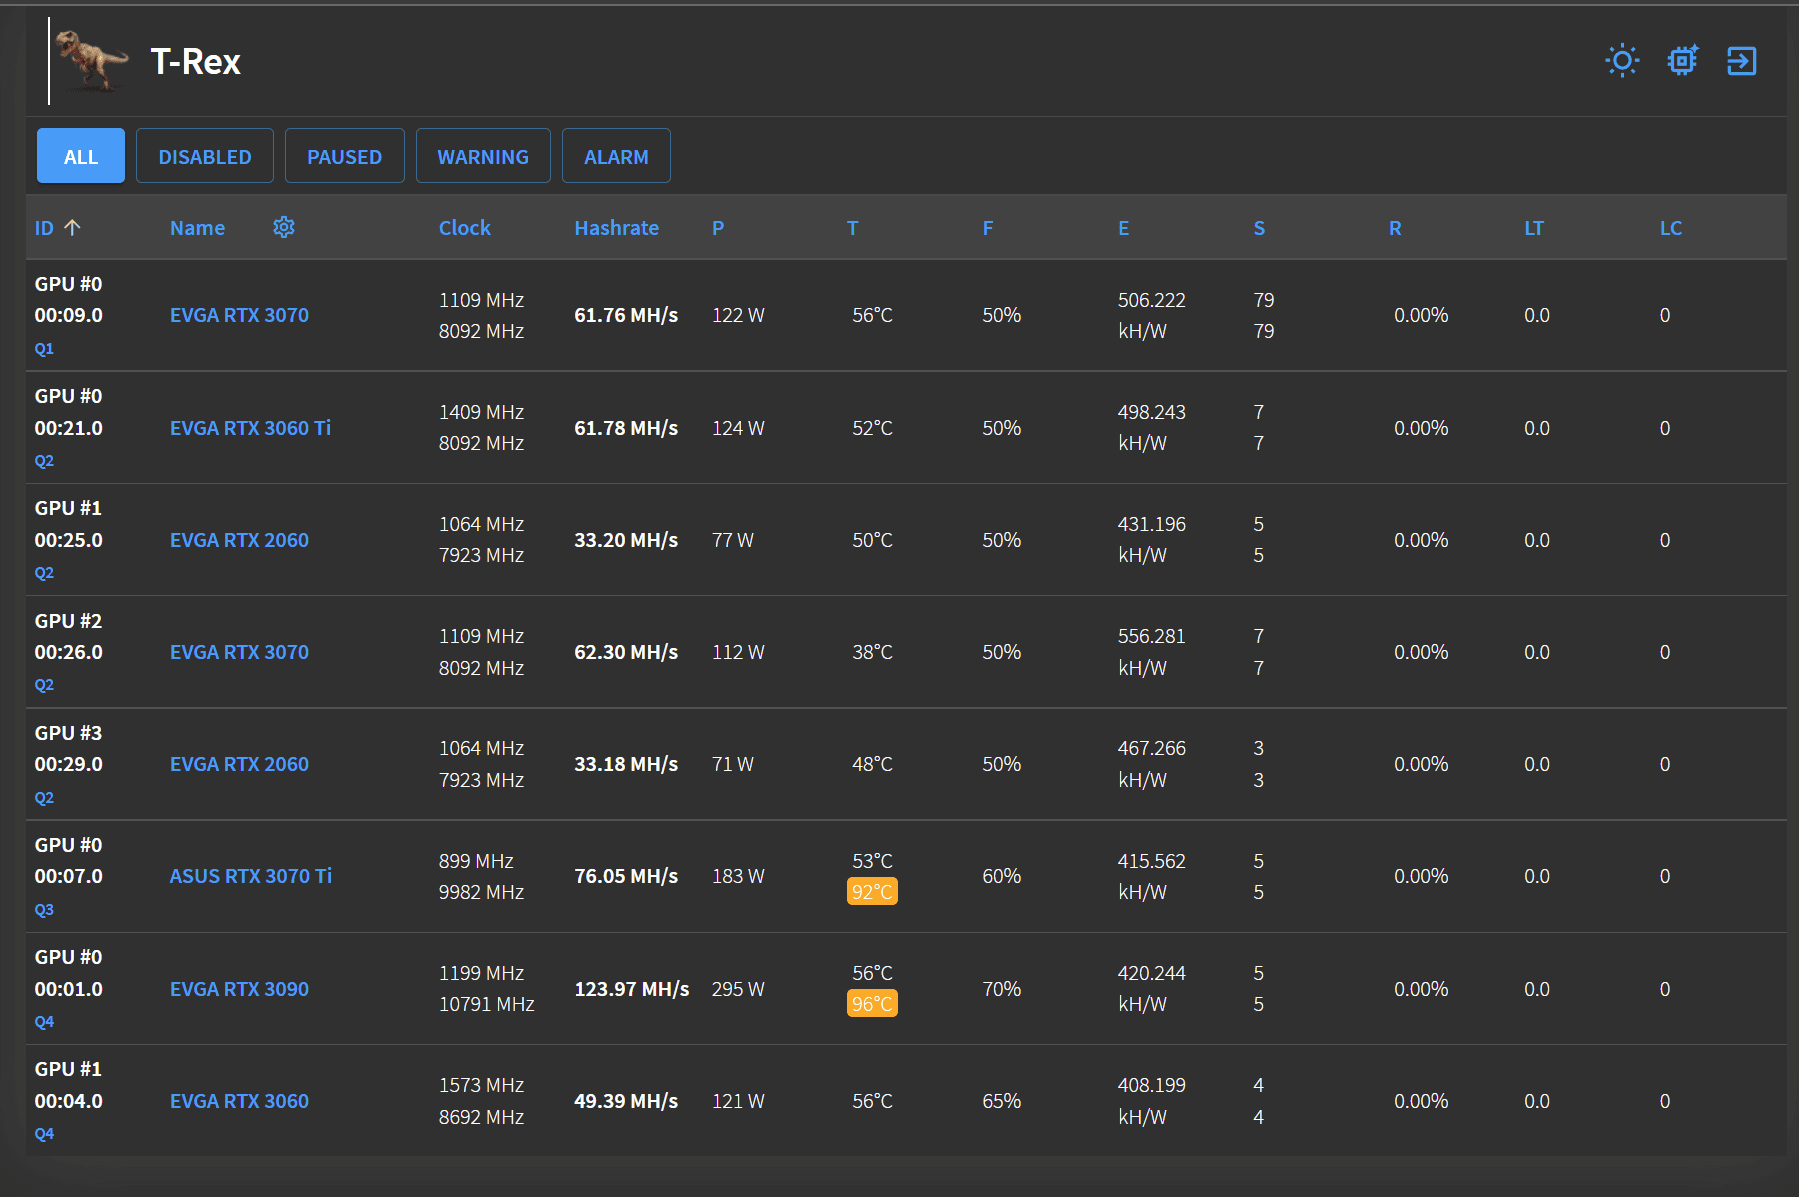Image resolution: width=1799 pixels, height=1197 pixels.
Task: Open the EVGA RTX 3060 Ti link
Action: [x=250, y=428]
